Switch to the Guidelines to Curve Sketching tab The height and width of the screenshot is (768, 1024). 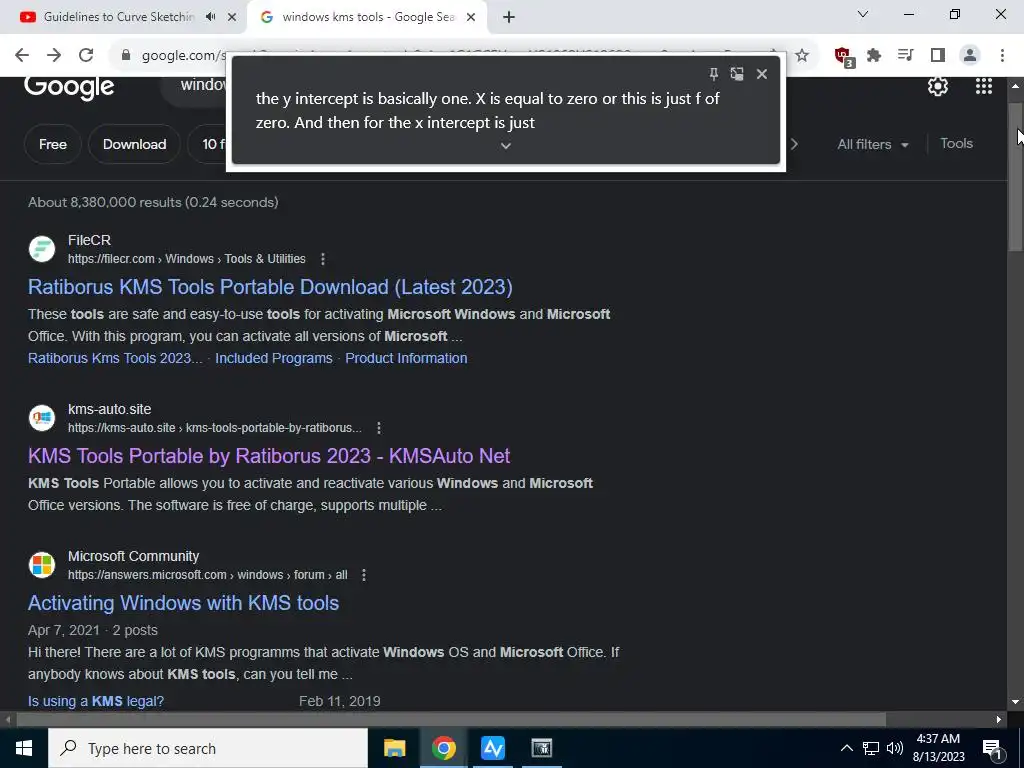point(119,17)
